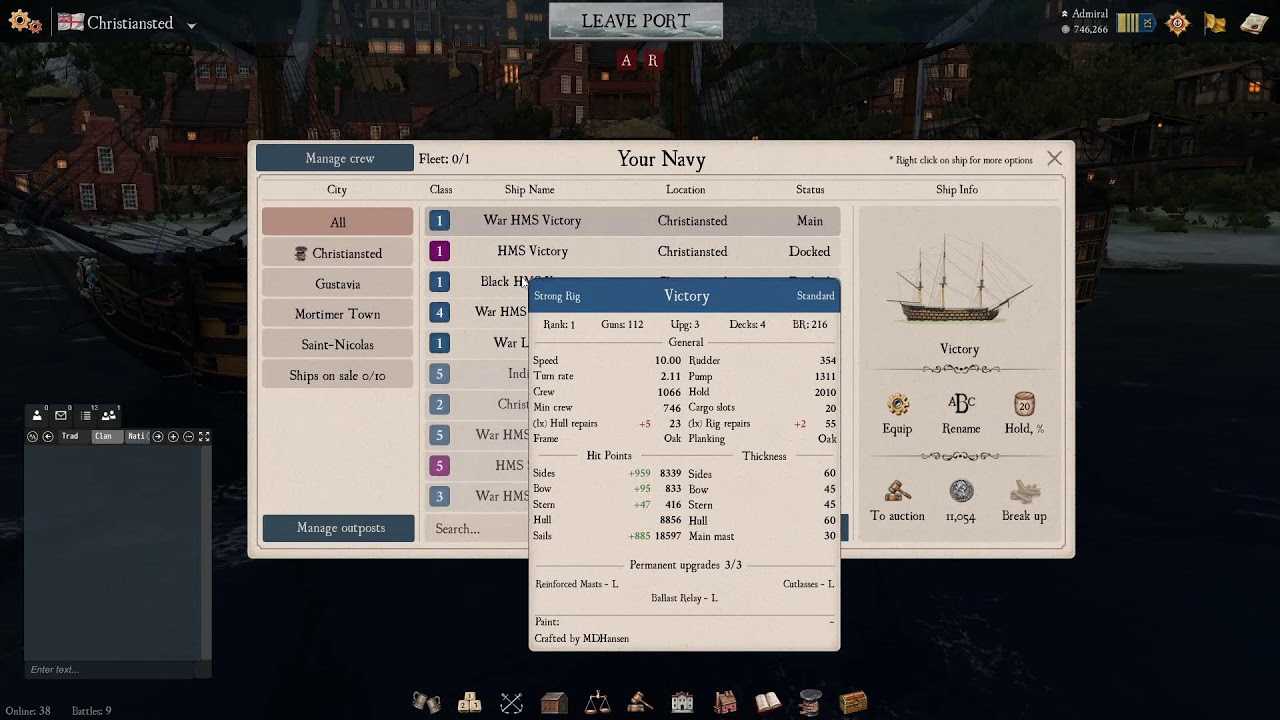Sort by the Class column header
The height and width of the screenshot is (720, 1280).
pos(441,189)
